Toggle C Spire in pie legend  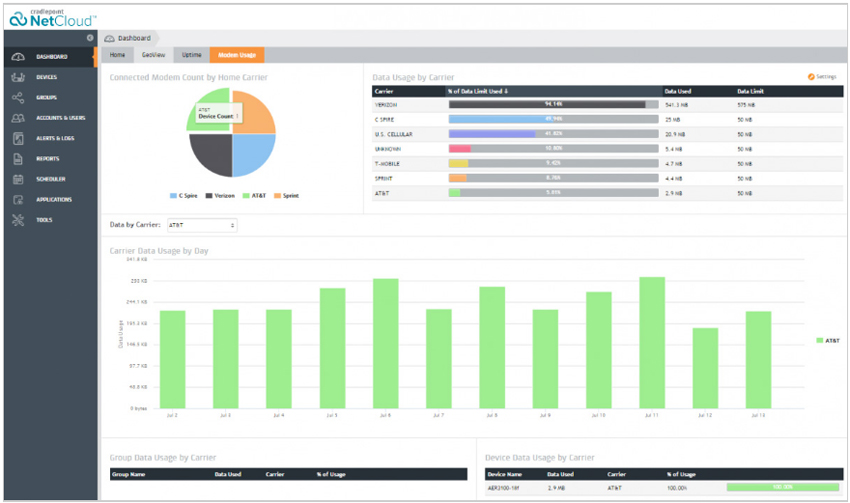[x=184, y=196]
